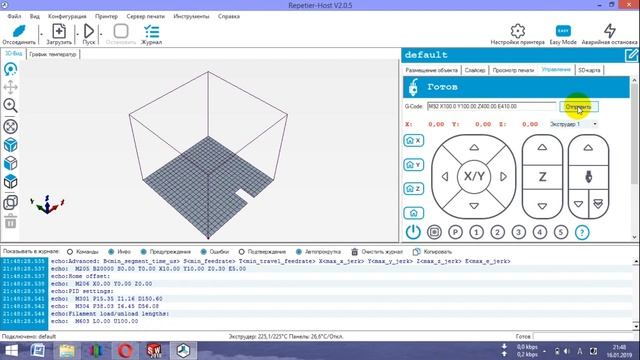Image resolution: width=640 pixels, height=360 pixels.
Task: Switch to Размещение объекта tab
Action: point(431,70)
